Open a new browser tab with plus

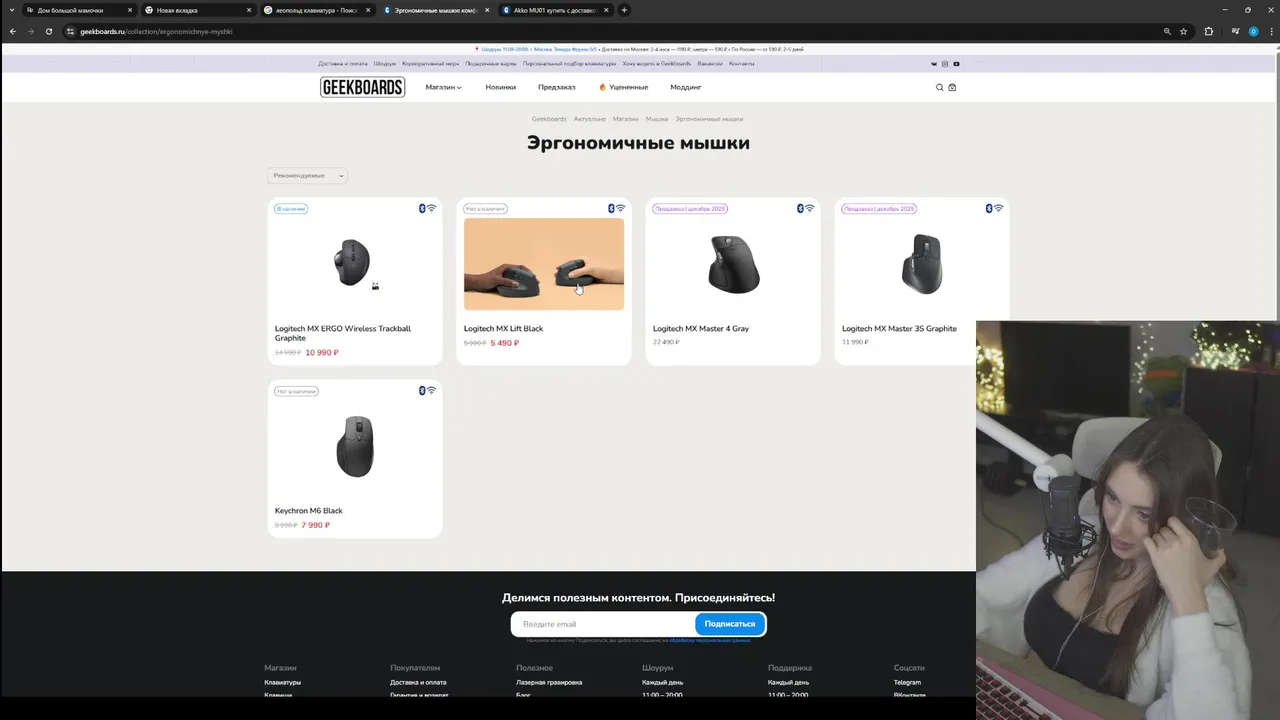[624, 10]
